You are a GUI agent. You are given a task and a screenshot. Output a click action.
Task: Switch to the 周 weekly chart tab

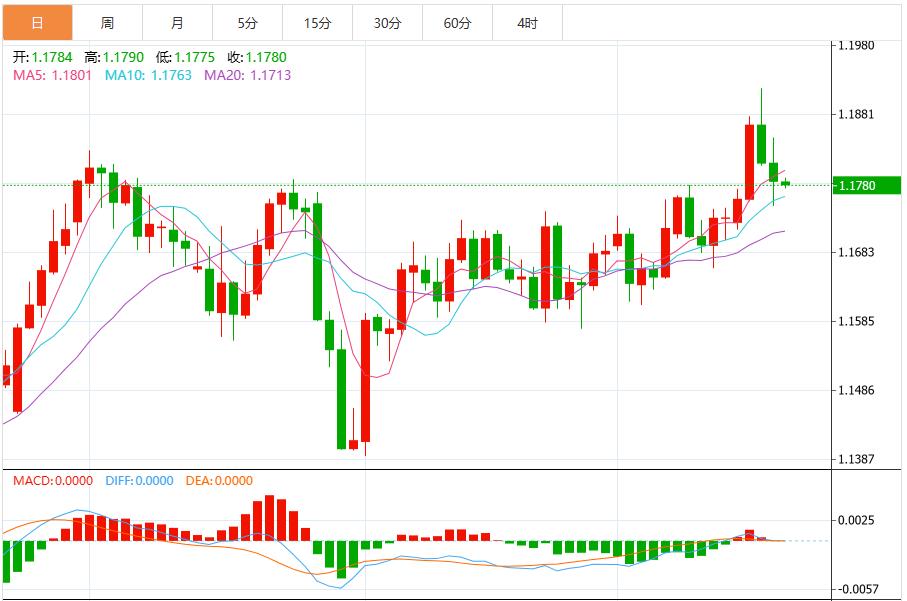(x=107, y=19)
